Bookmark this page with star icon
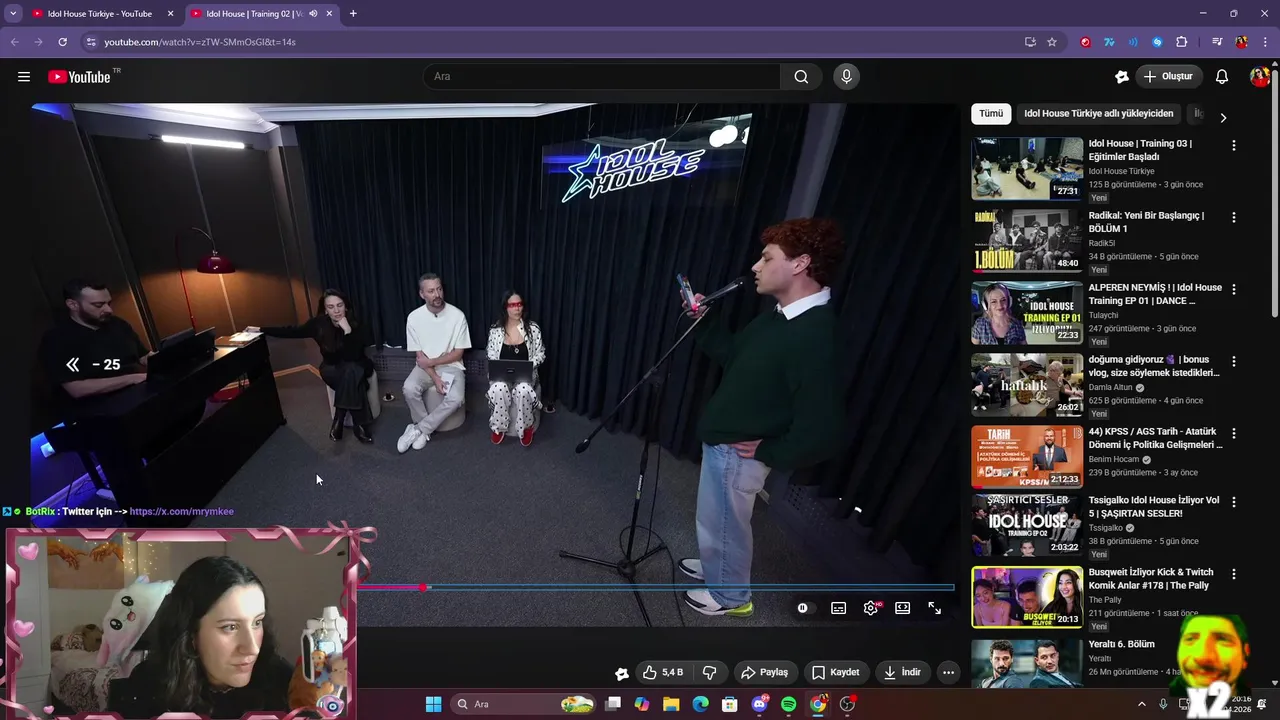 click(x=1052, y=42)
